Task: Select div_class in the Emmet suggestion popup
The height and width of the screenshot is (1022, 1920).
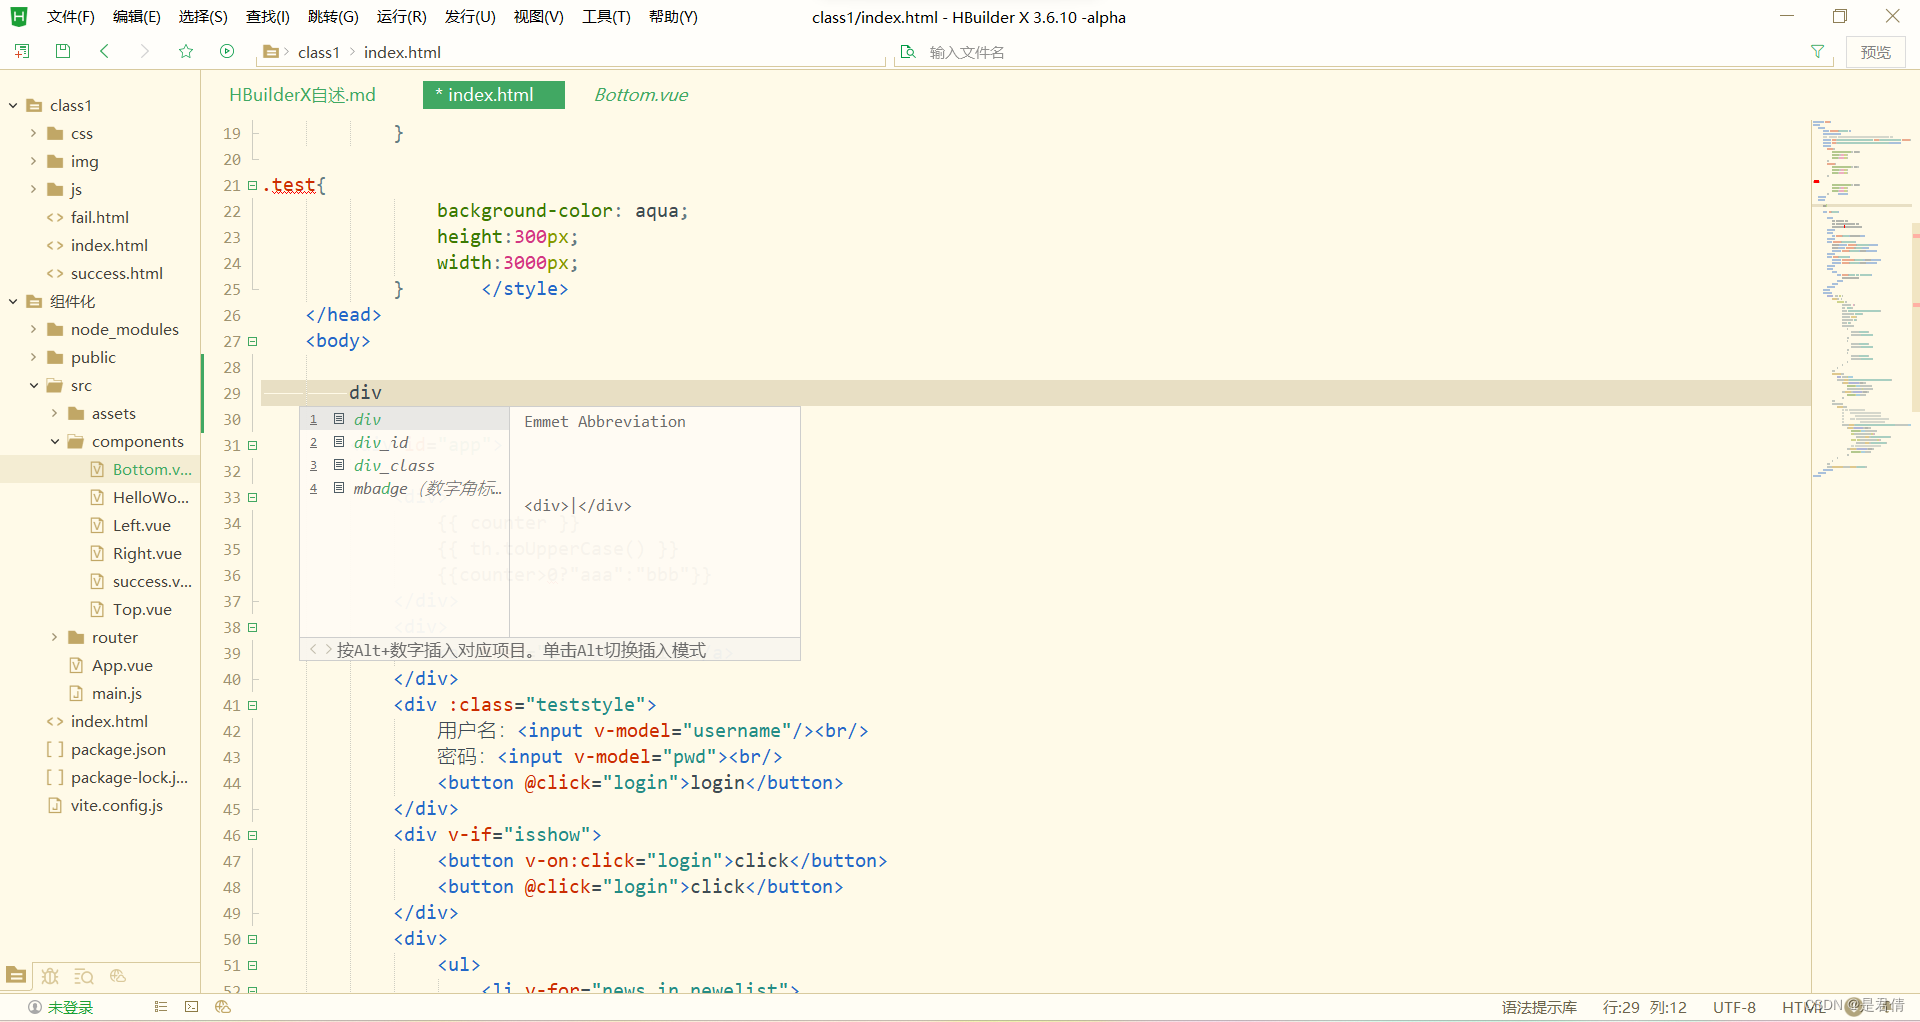Action: coord(394,465)
